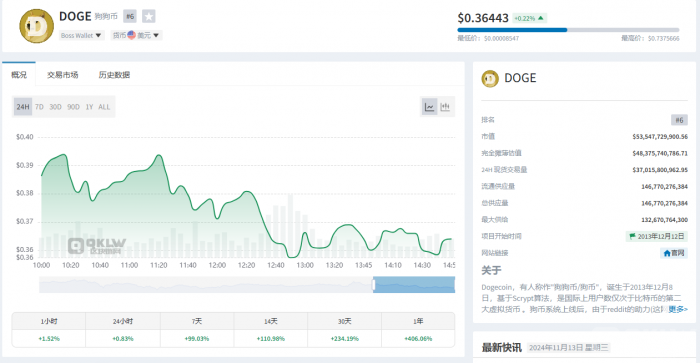Switch to the 概况 tab
This screenshot has height=363, width=700.
[19, 75]
